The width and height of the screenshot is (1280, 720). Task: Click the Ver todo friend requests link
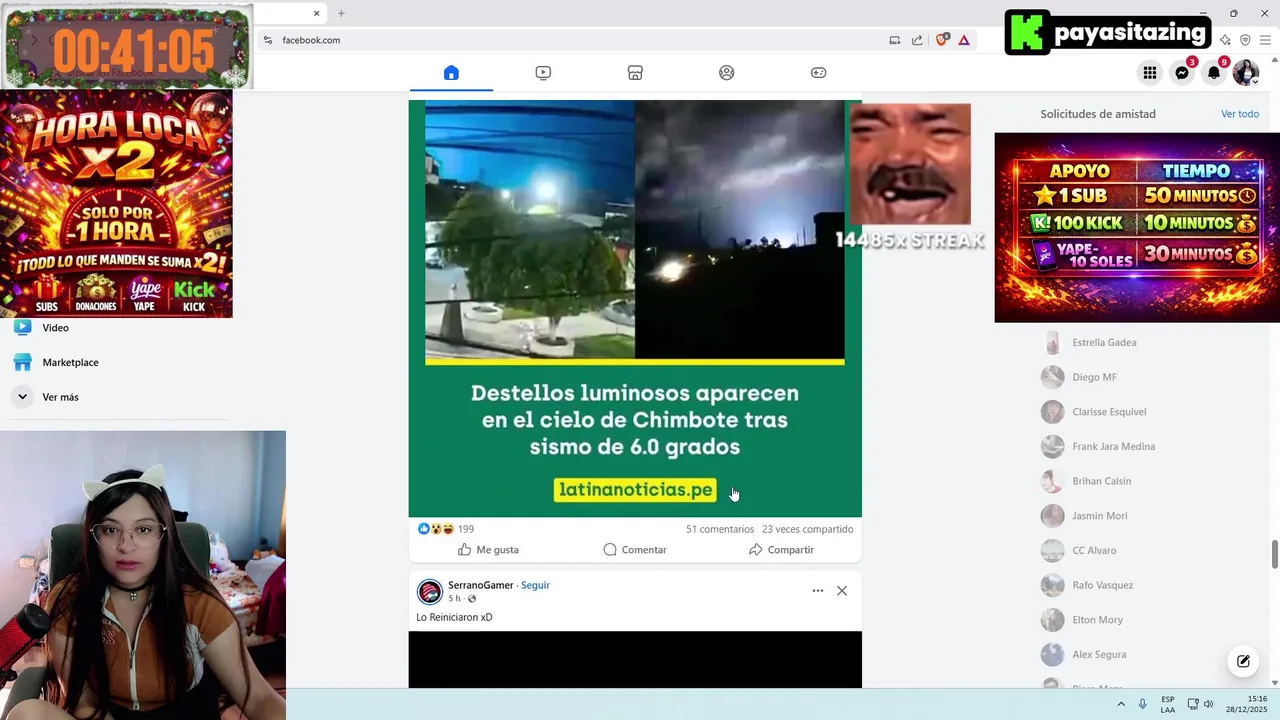tap(1240, 114)
